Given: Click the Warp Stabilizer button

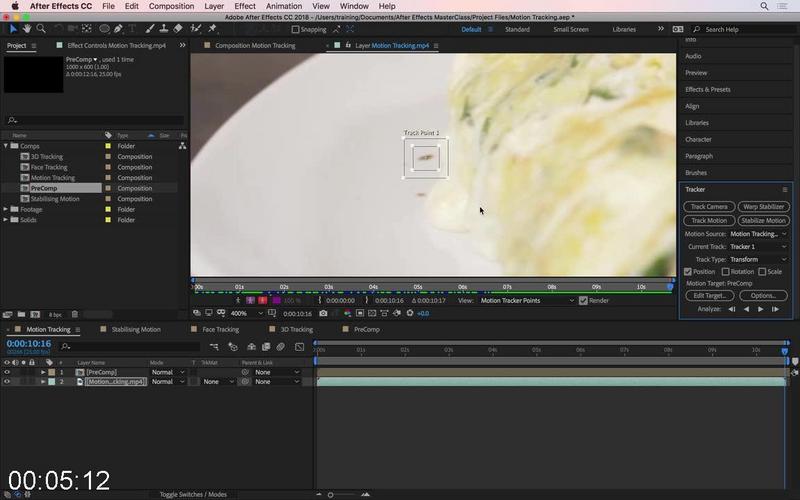Looking at the screenshot, I should (763, 207).
